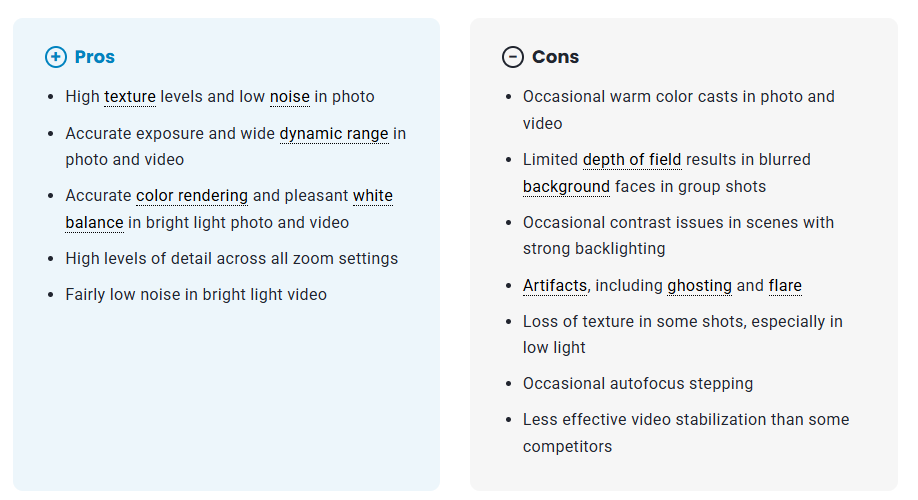The width and height of the screenshot is (918, 500).
Task: Select the bright light video noise bullet
Action: (196, 295)
